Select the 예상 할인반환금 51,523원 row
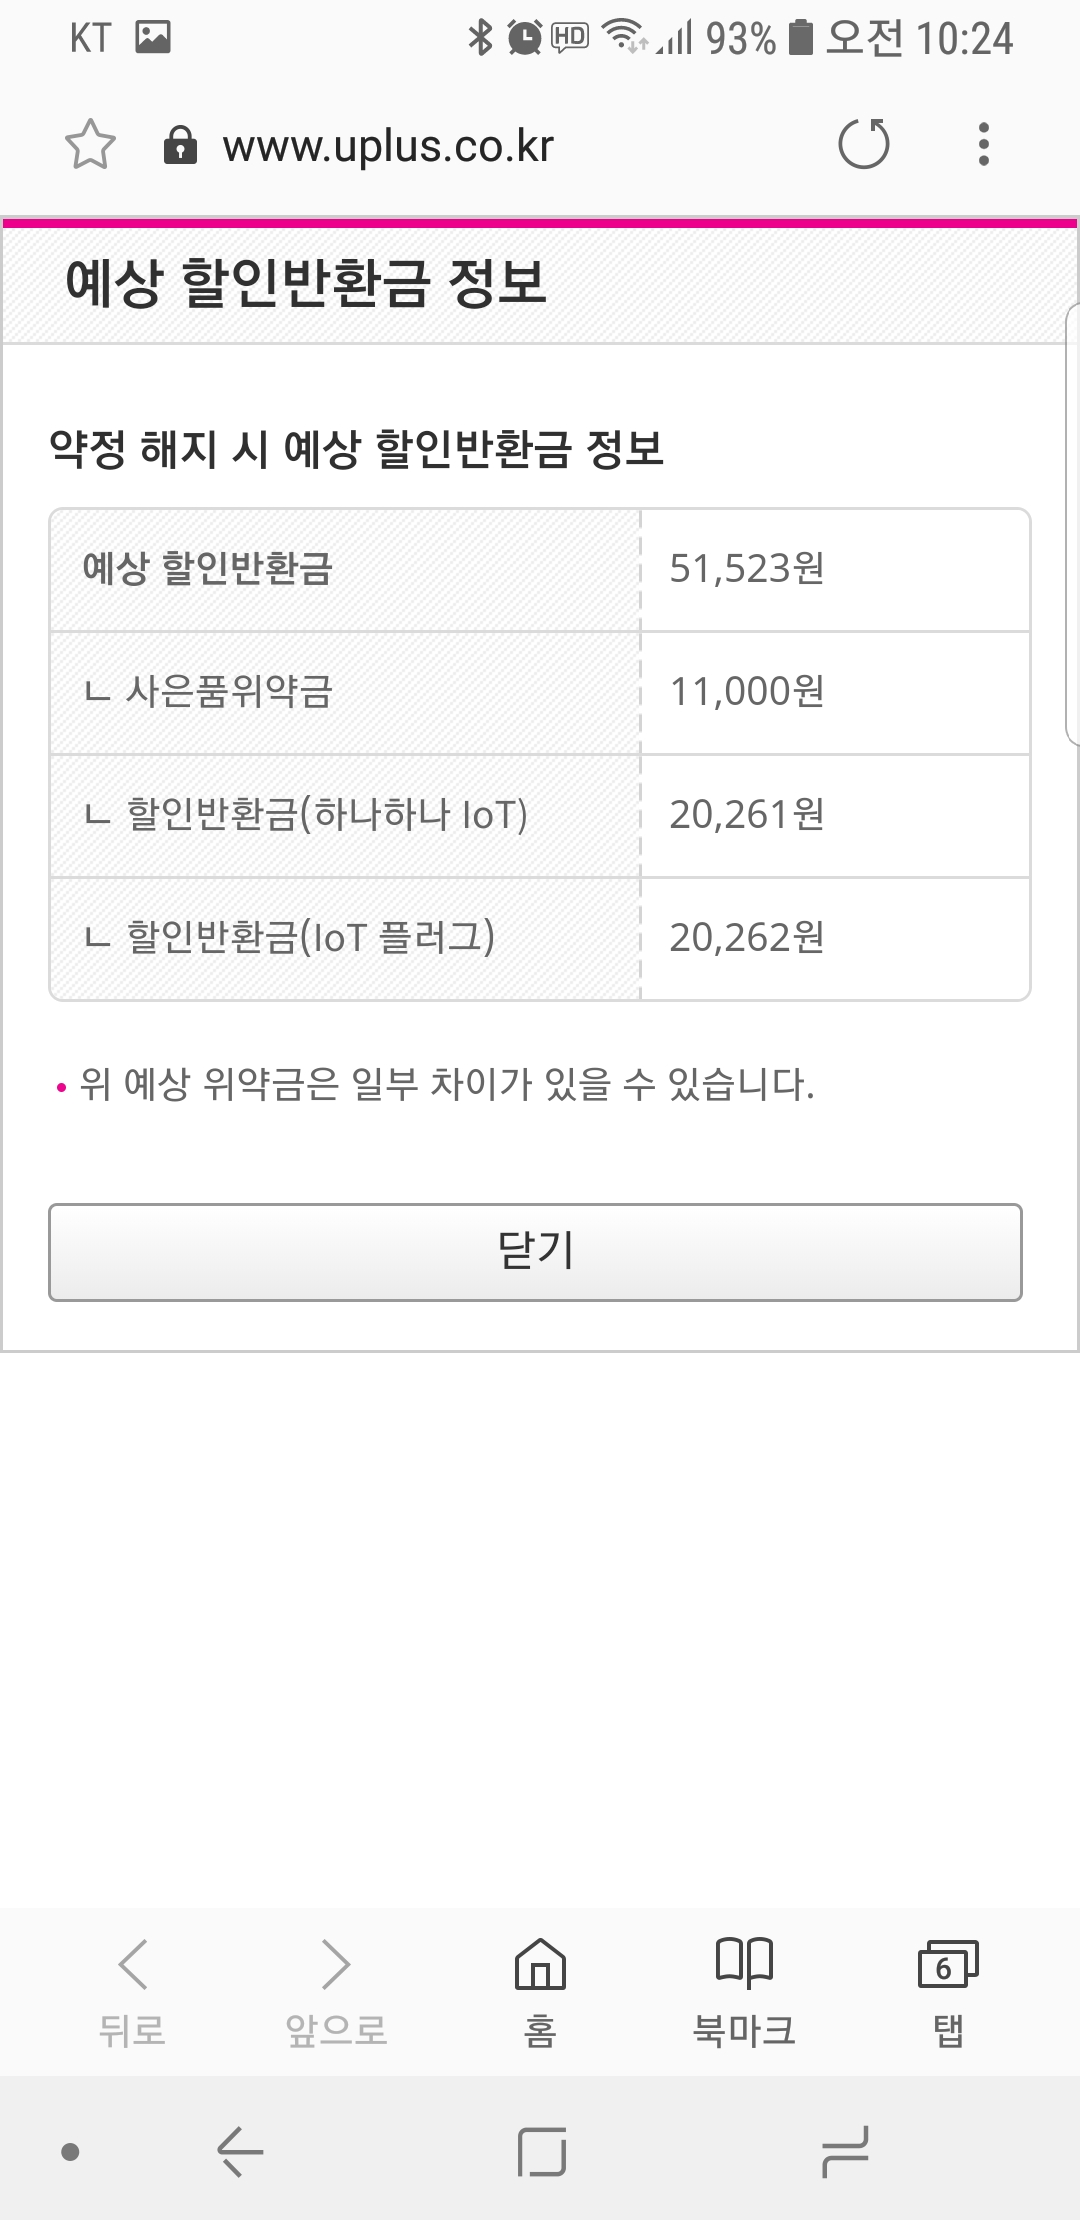The image size is (1080, 2220). coord(540,569)
